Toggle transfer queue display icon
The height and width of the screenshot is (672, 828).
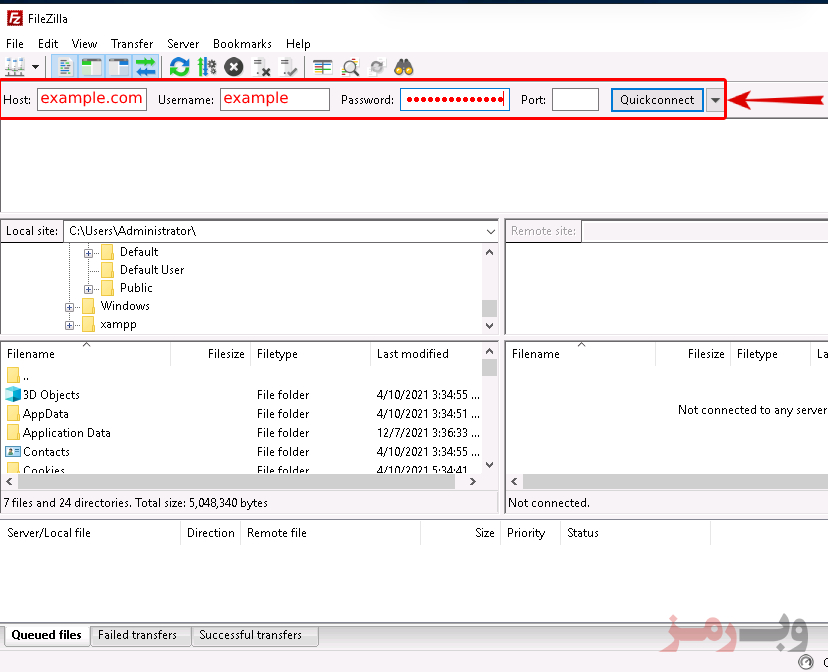[x=145, y=67]
